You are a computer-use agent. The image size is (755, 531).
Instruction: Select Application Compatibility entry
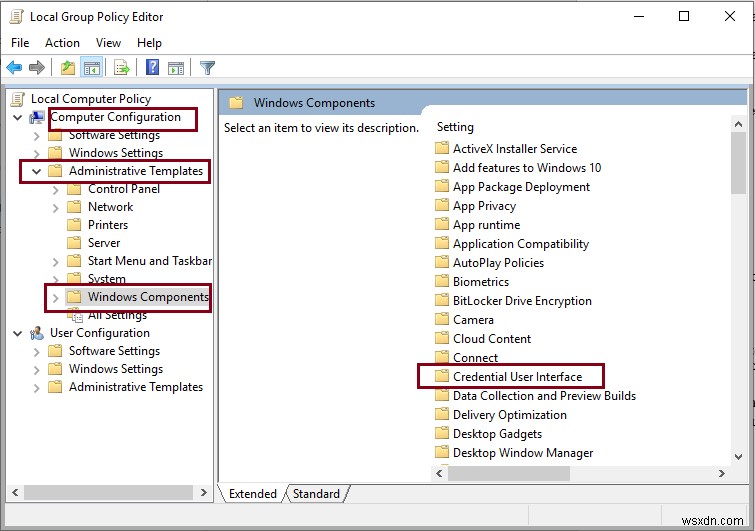tap(521, 244)
